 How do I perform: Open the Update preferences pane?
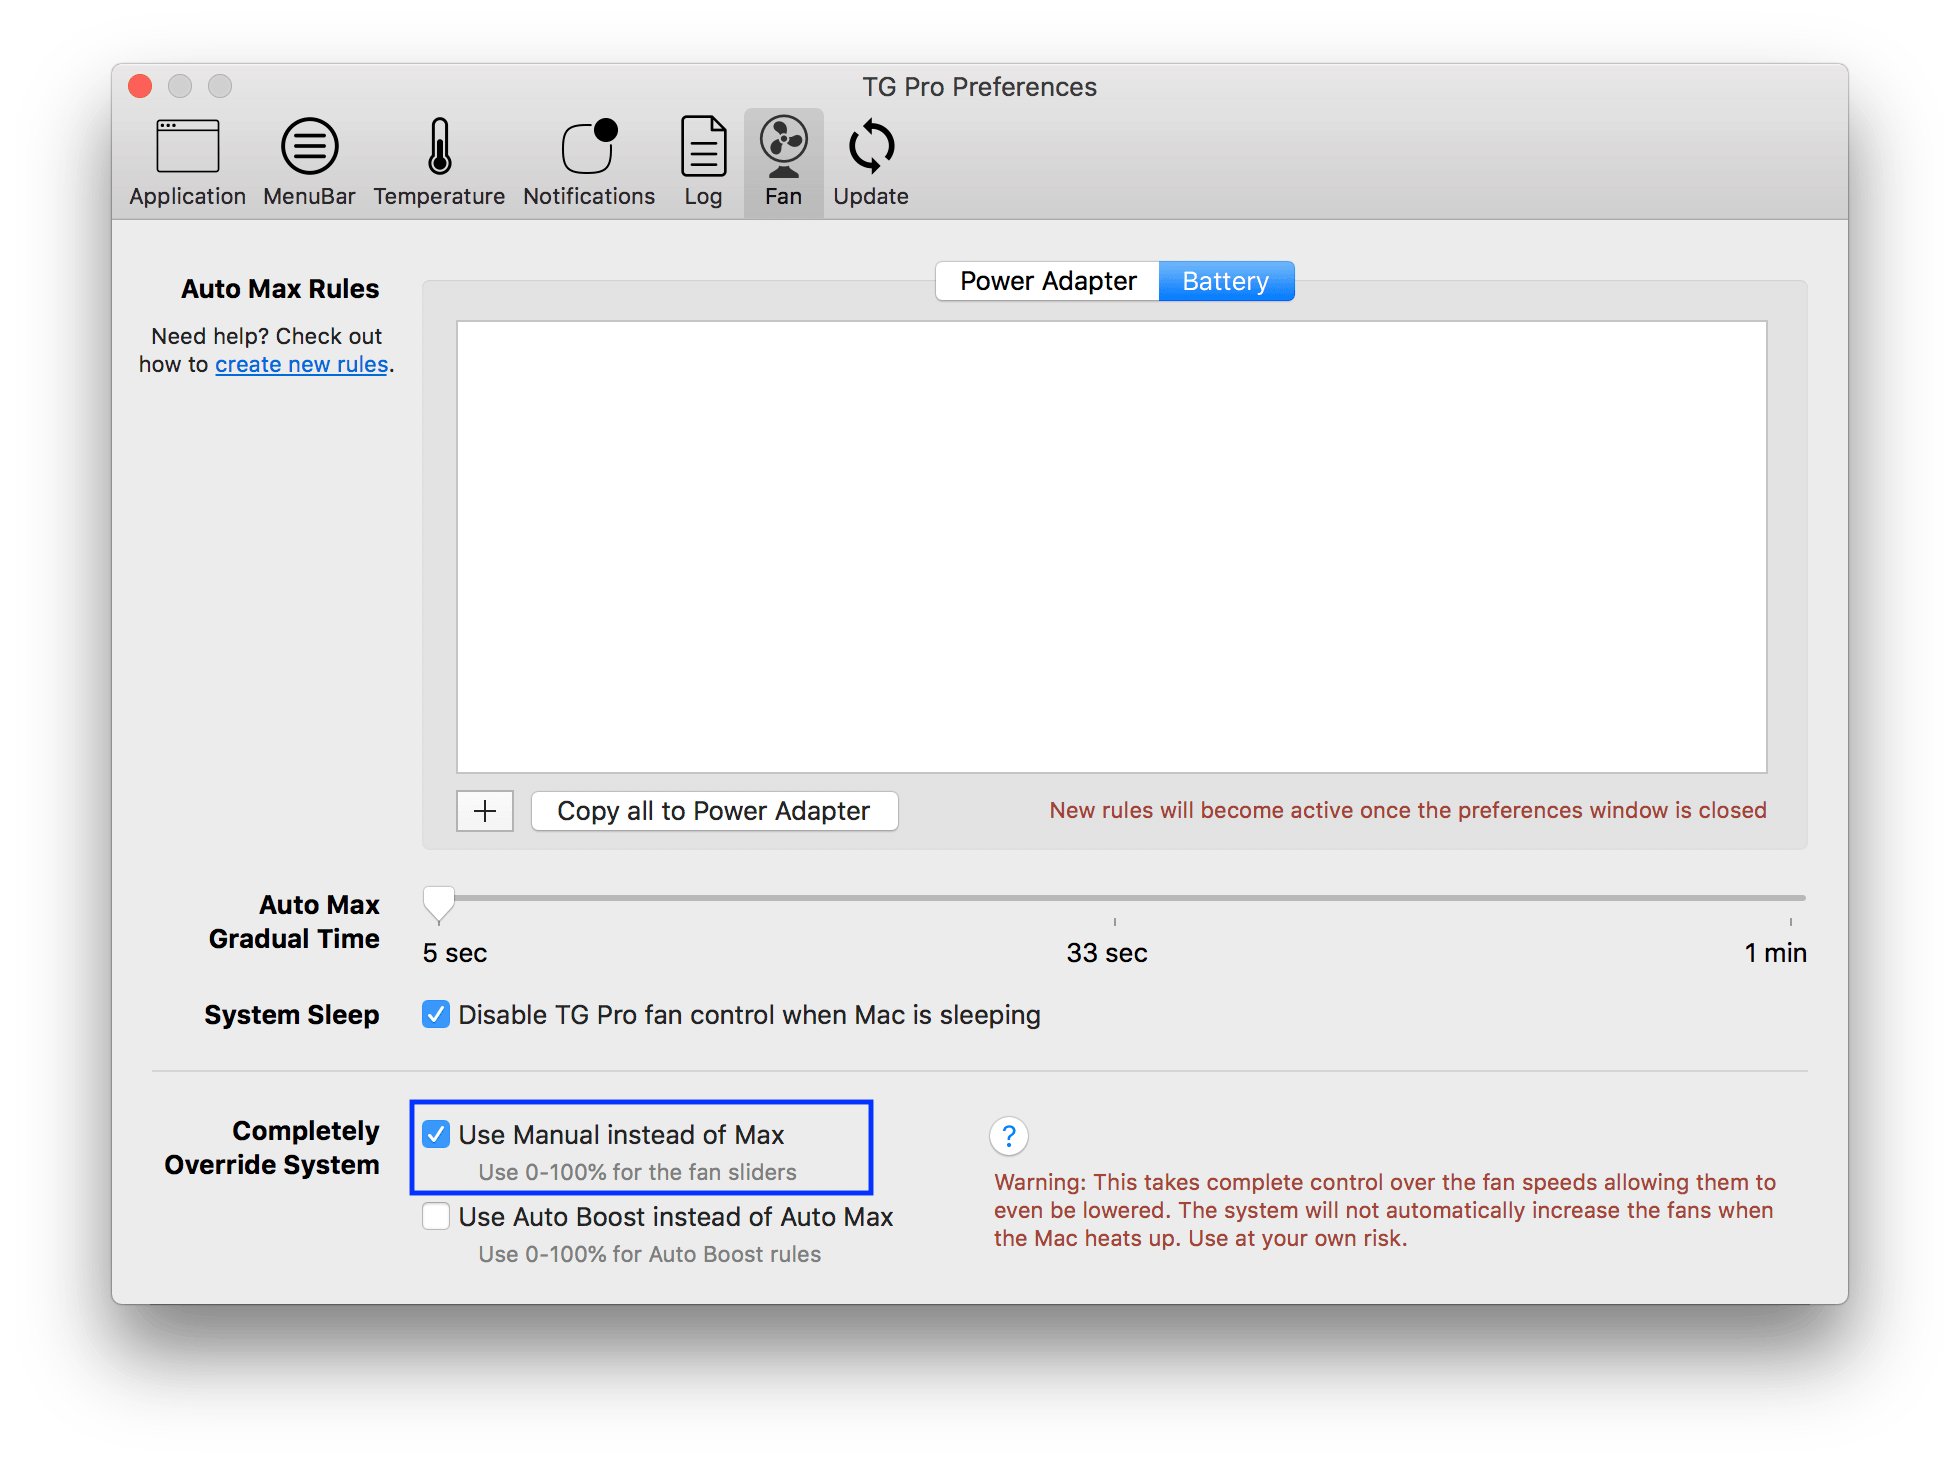click(x=871, y=163)
